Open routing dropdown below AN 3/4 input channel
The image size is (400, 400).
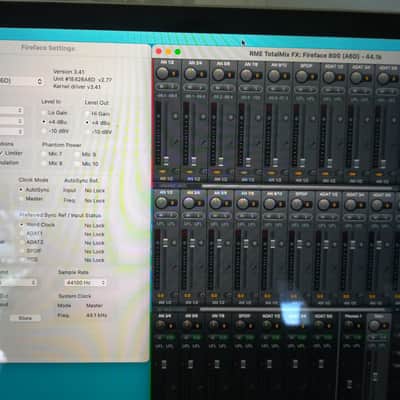[193, 179]
